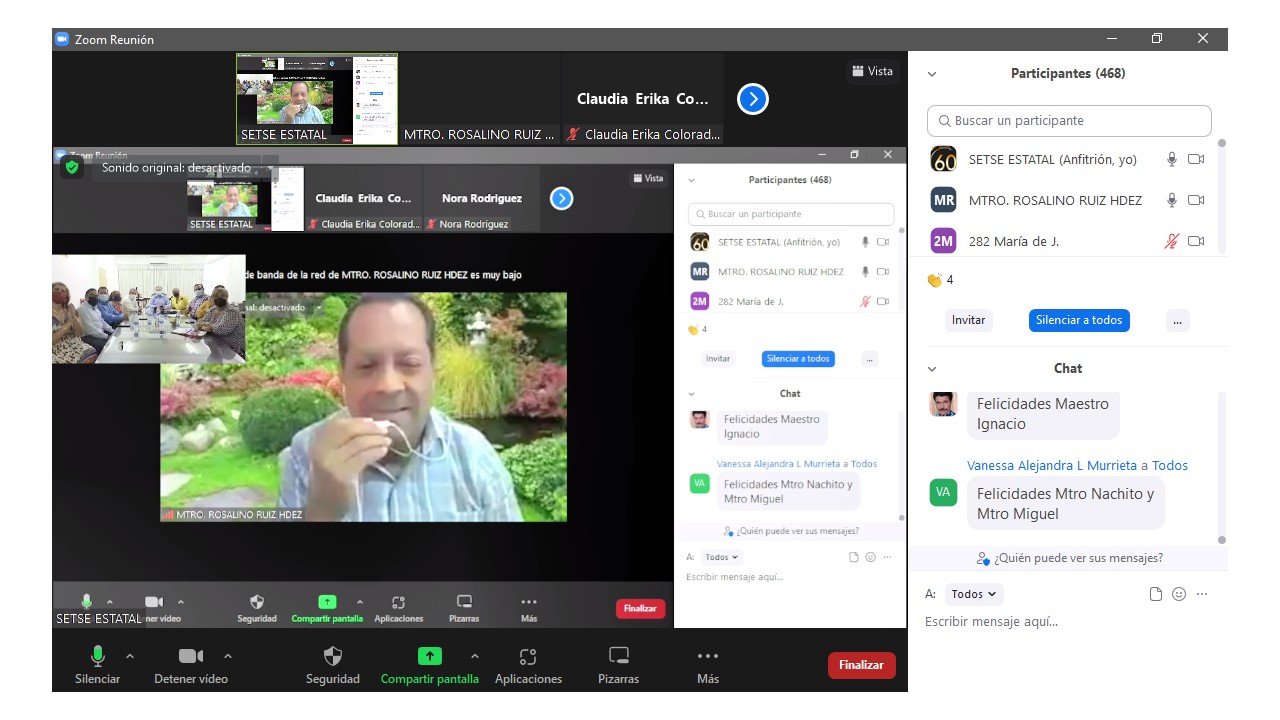Click the Invitar button in the participants panel
The image size is (1280, 720).
[968, 320]
